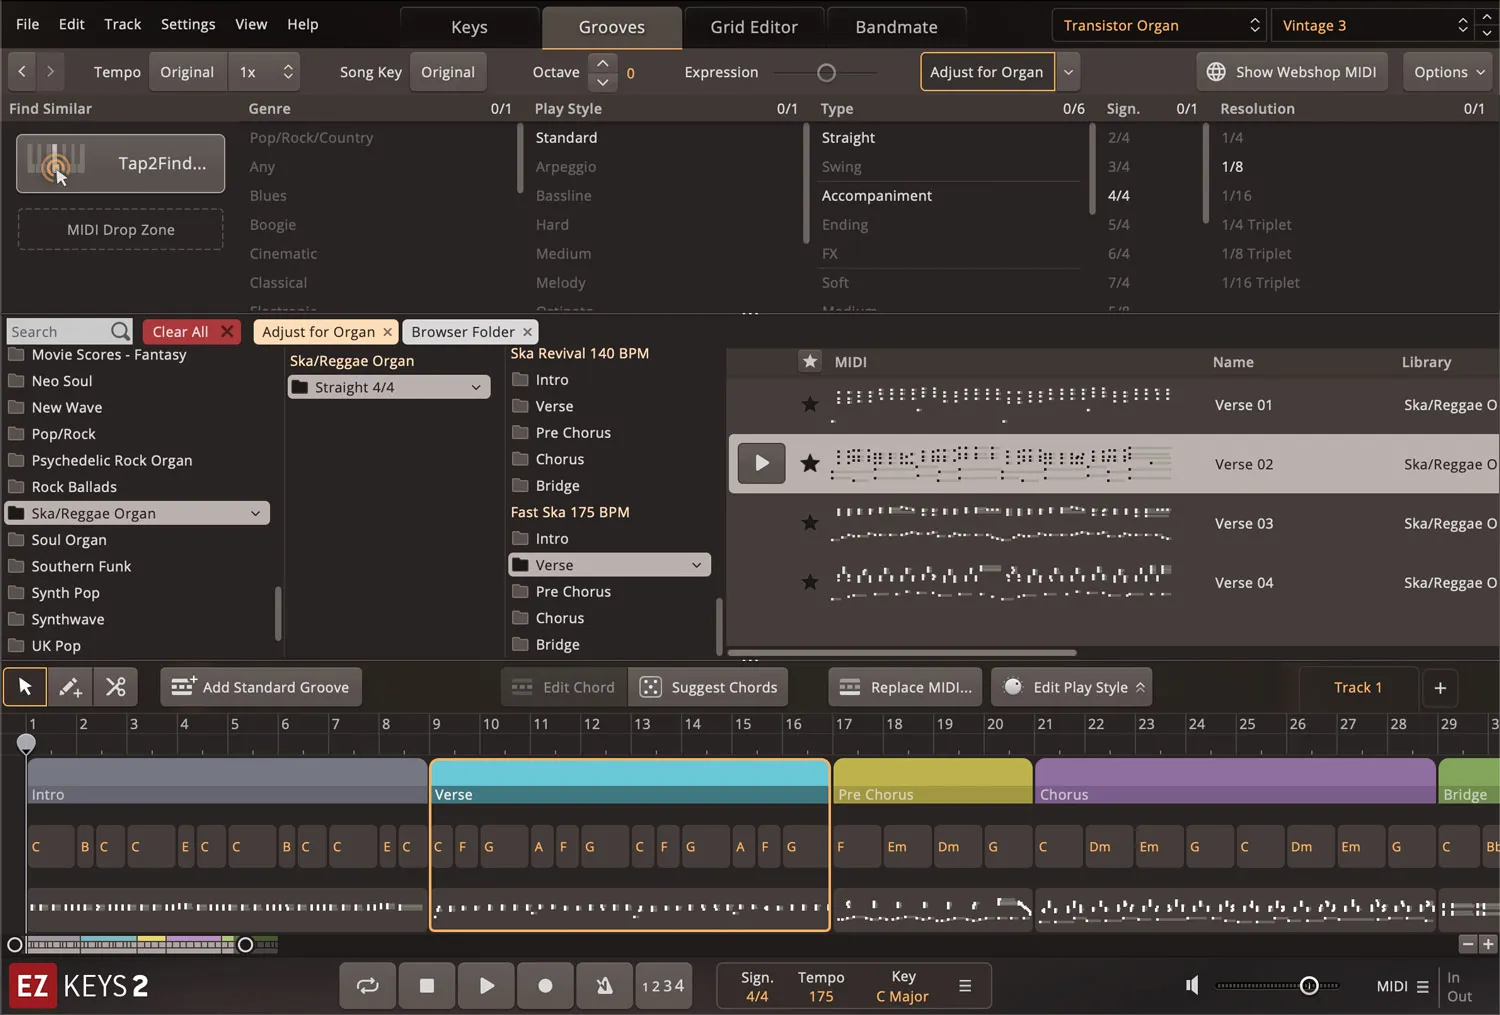Toggle Adjust for Organ mode
The width and height of the screenshot is (1500, 1015).
pyautogui.click(x=987, y=72)
